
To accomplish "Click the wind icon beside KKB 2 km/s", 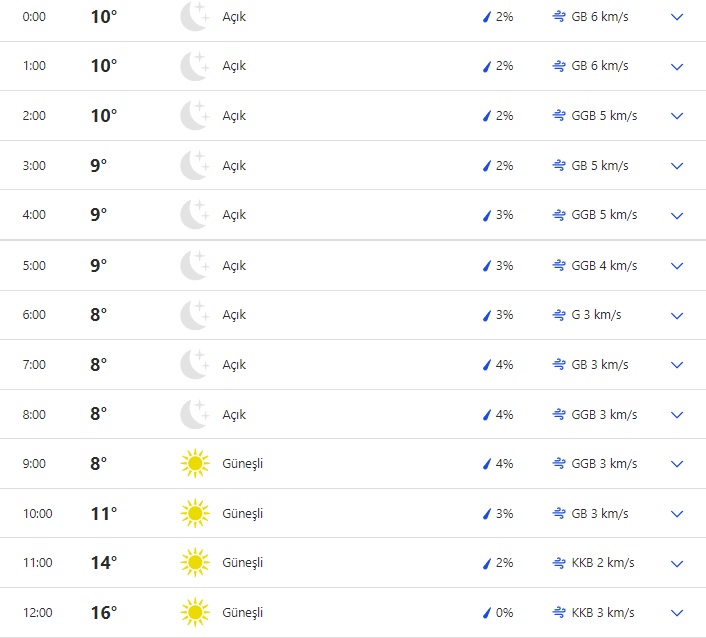I will pos(559,563).
